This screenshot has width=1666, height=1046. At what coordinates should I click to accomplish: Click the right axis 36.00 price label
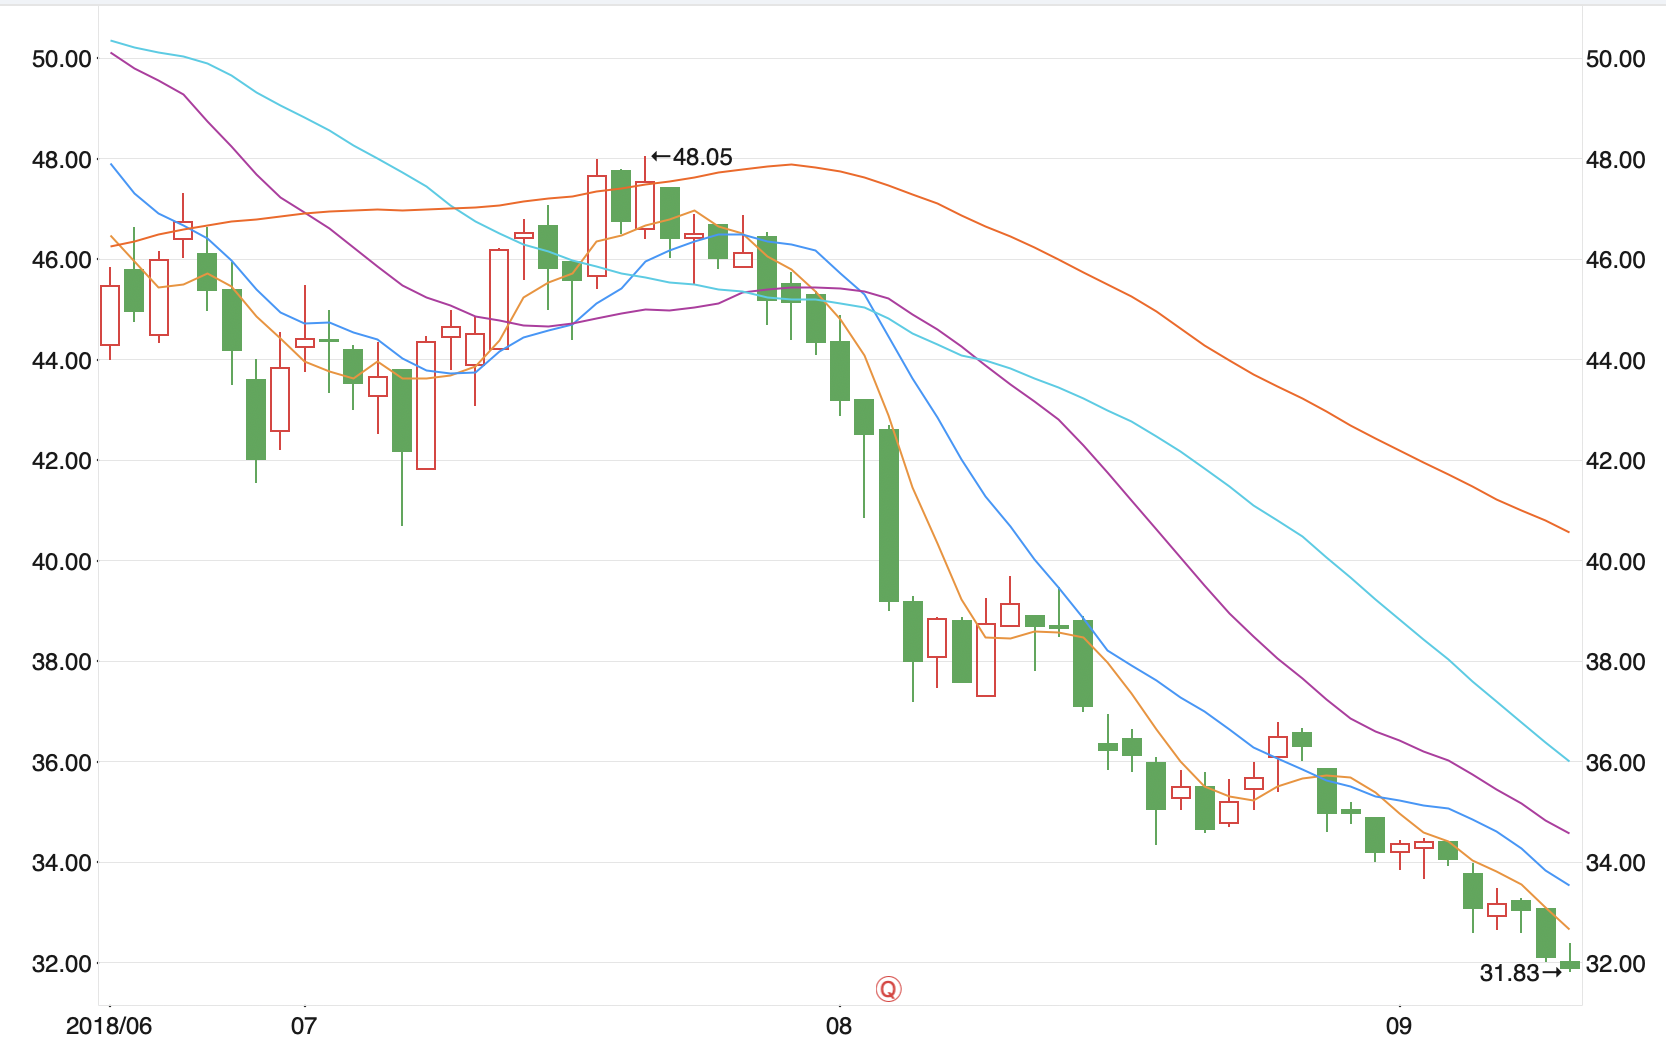(1616, 763)
